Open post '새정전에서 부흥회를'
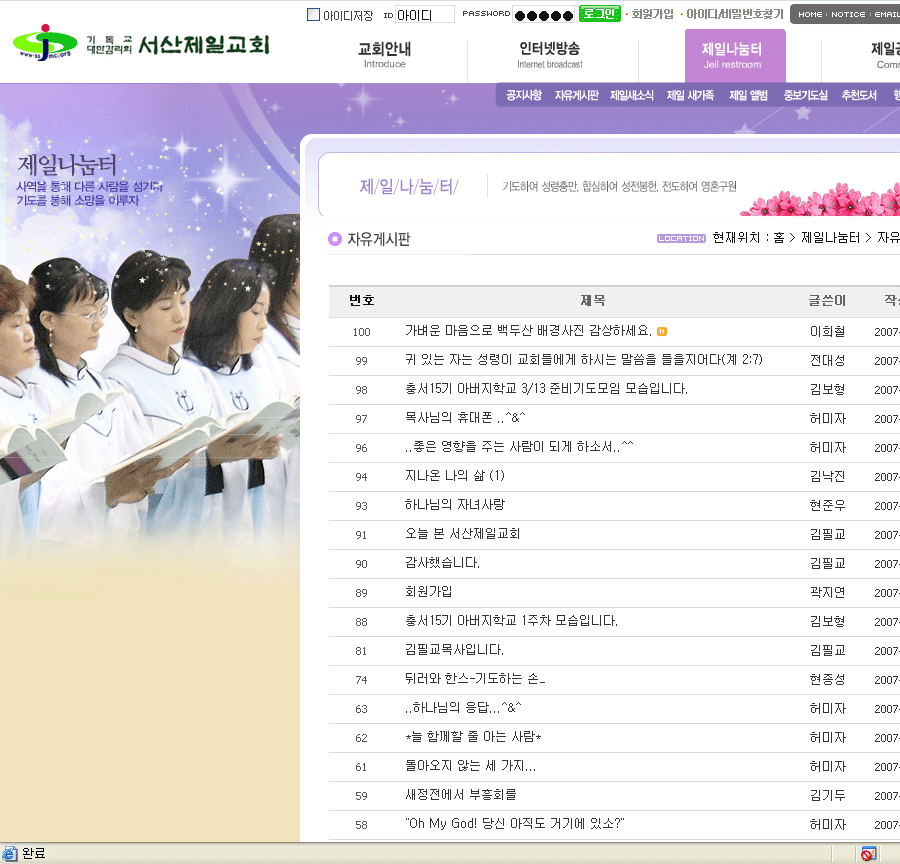The width and height of the screenshot is (900, 864). click(x=461, y=795)
